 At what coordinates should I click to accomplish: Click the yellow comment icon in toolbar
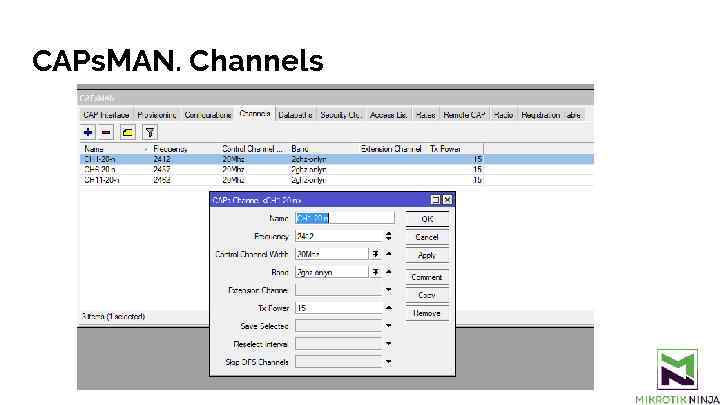tap(127, 133)
